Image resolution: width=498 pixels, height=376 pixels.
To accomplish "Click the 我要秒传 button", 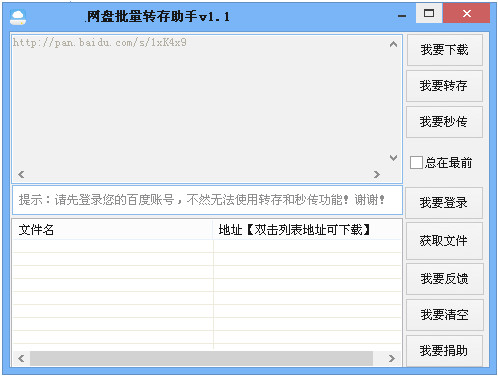I will pyautogui.click(x=444, y=122).
